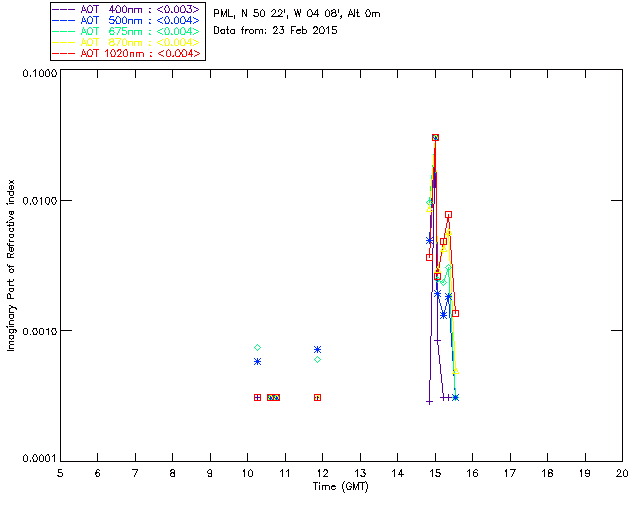The image size is (640, 512).
Task: Click the 0.0010 y-axis tick label
Action: click(x=39, y=331)
